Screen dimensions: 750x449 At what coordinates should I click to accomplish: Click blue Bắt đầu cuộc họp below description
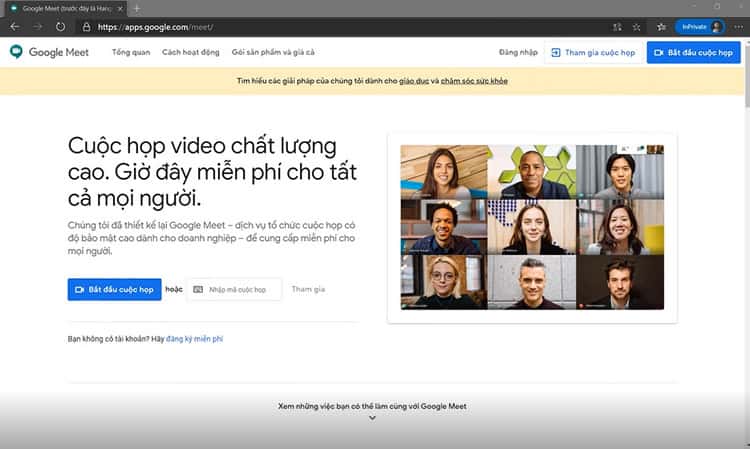[114, 289]
